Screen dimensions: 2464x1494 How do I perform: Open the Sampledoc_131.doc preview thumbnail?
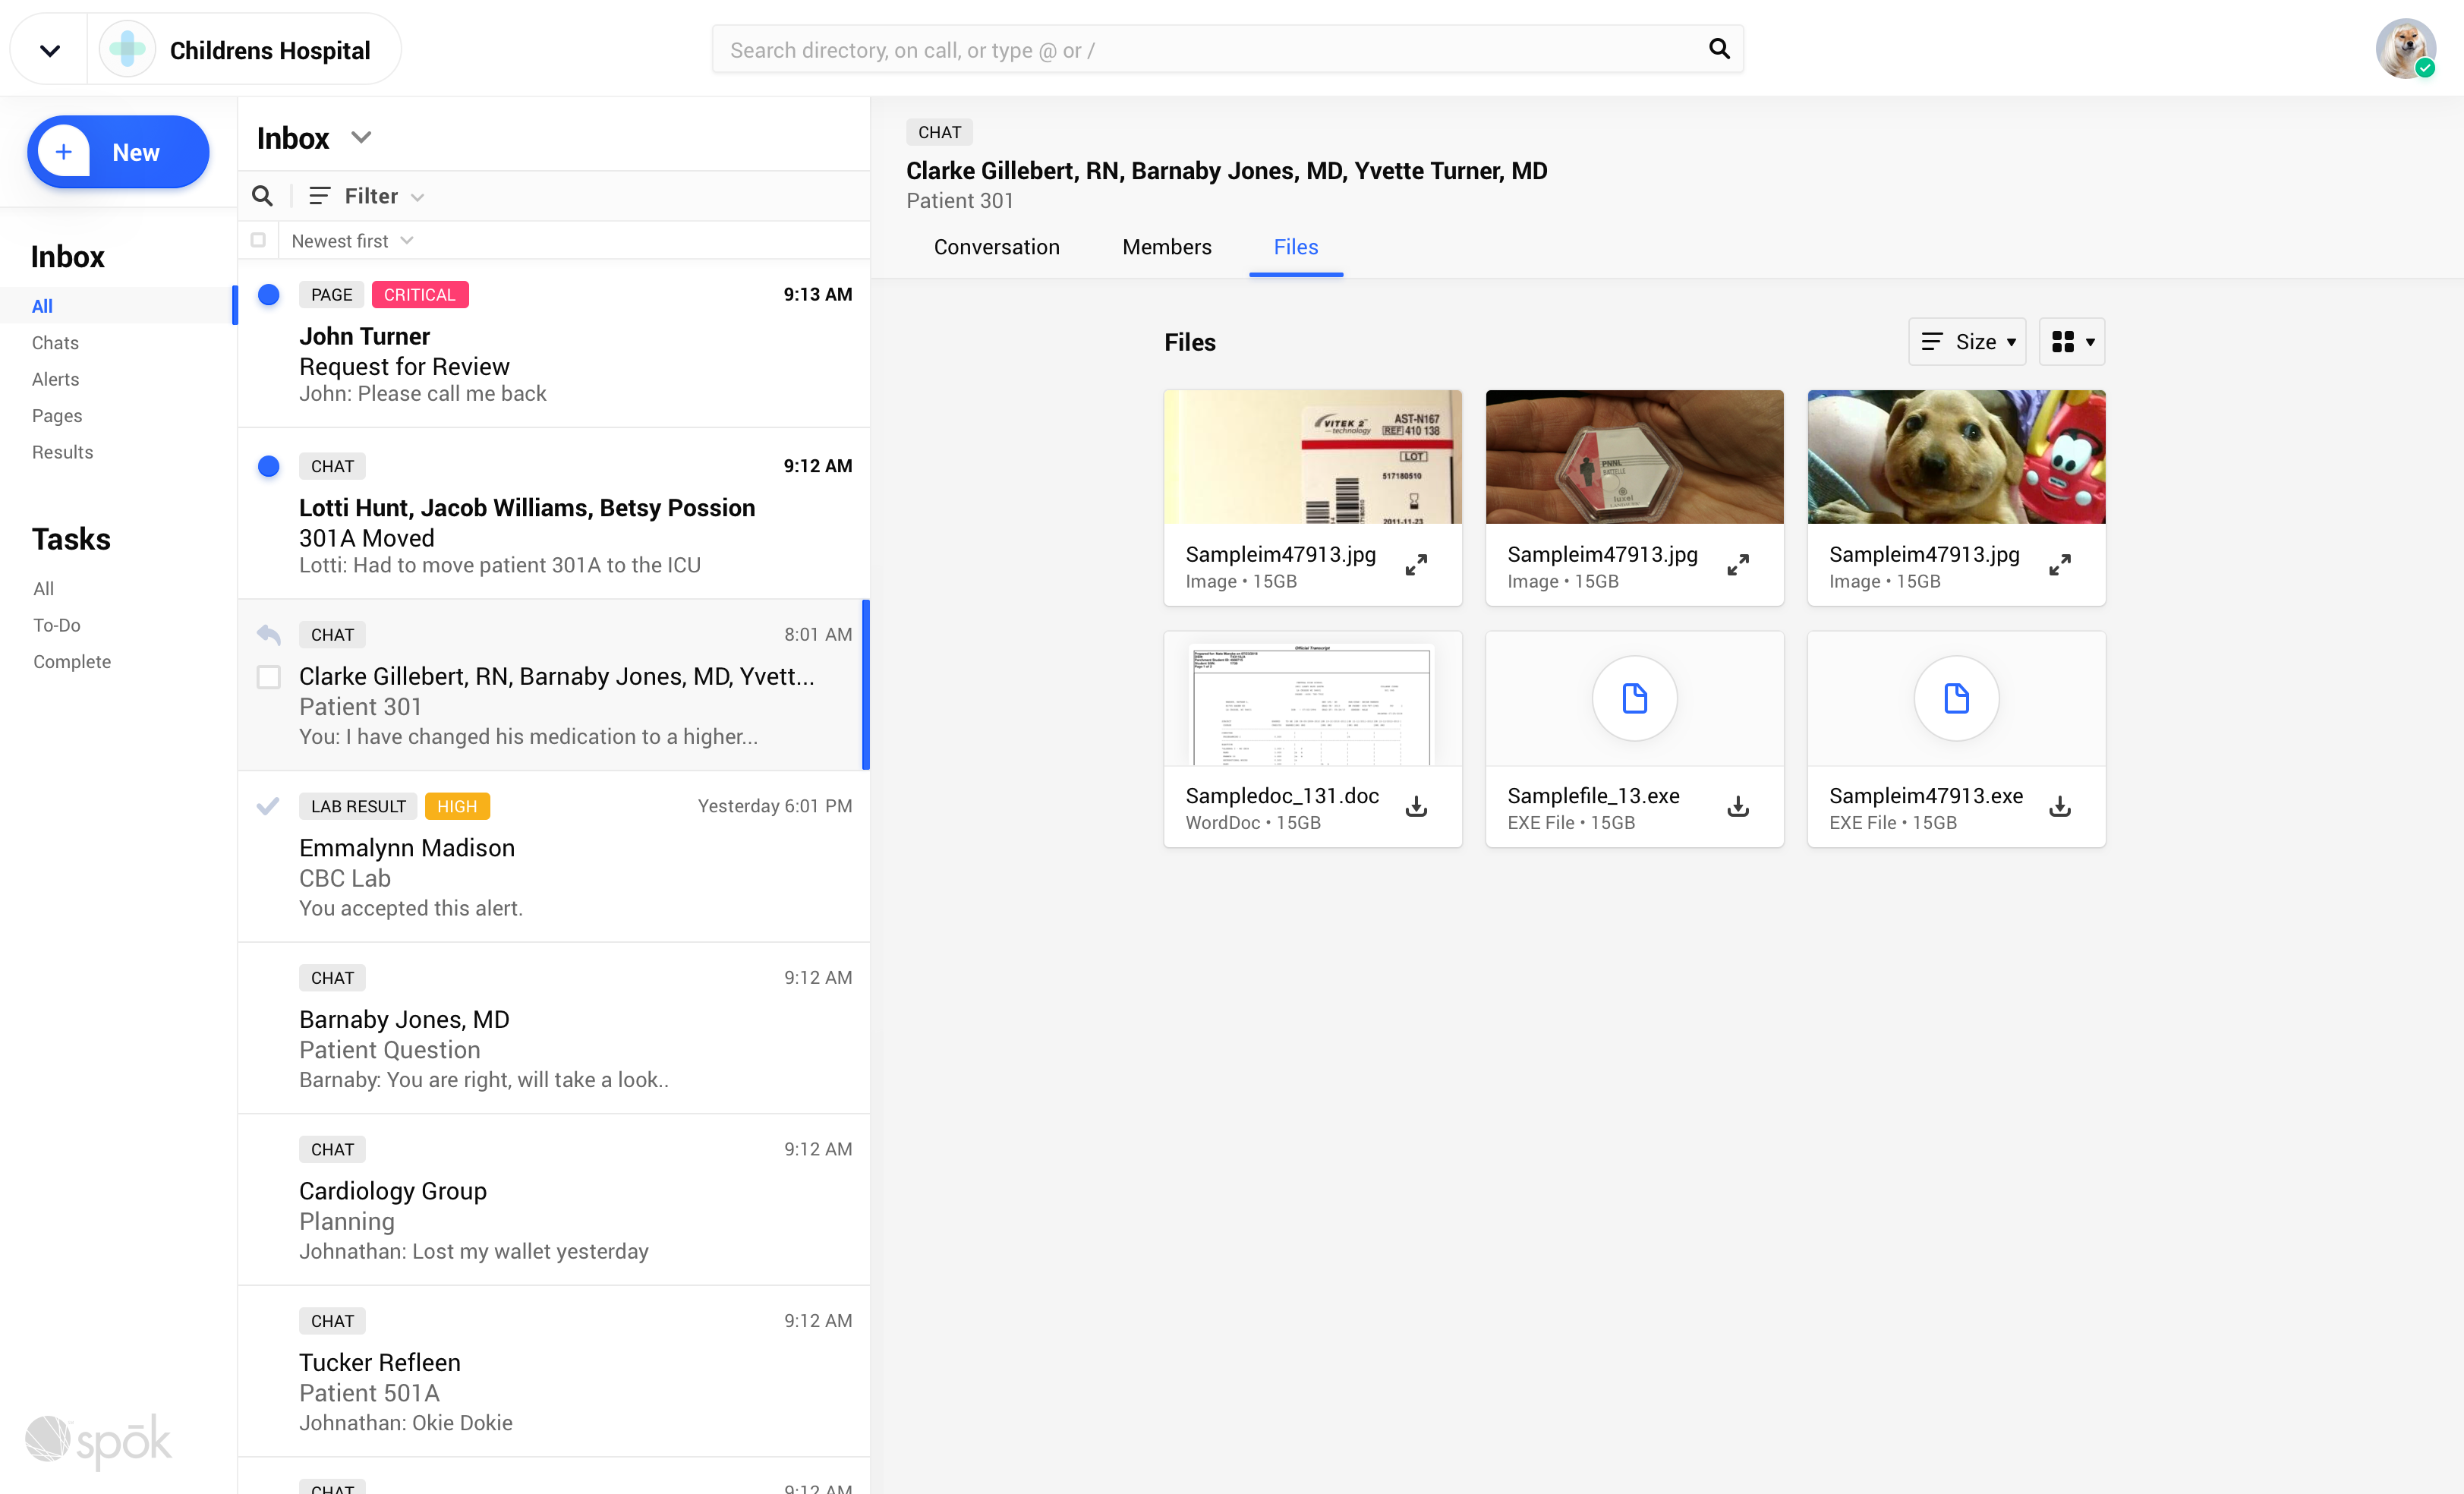1312,699
